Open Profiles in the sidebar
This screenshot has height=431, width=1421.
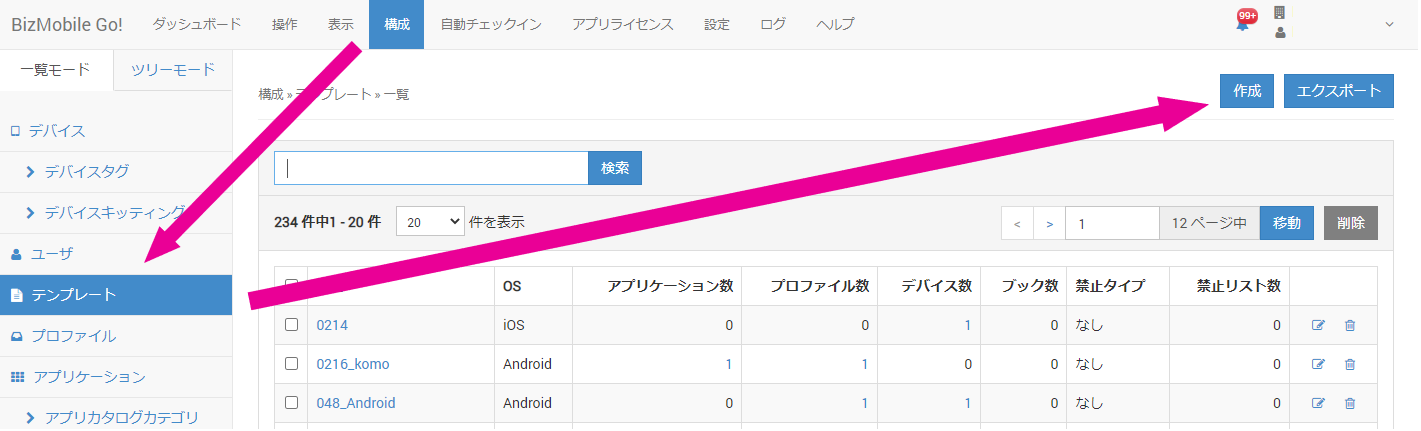[73, 336]
